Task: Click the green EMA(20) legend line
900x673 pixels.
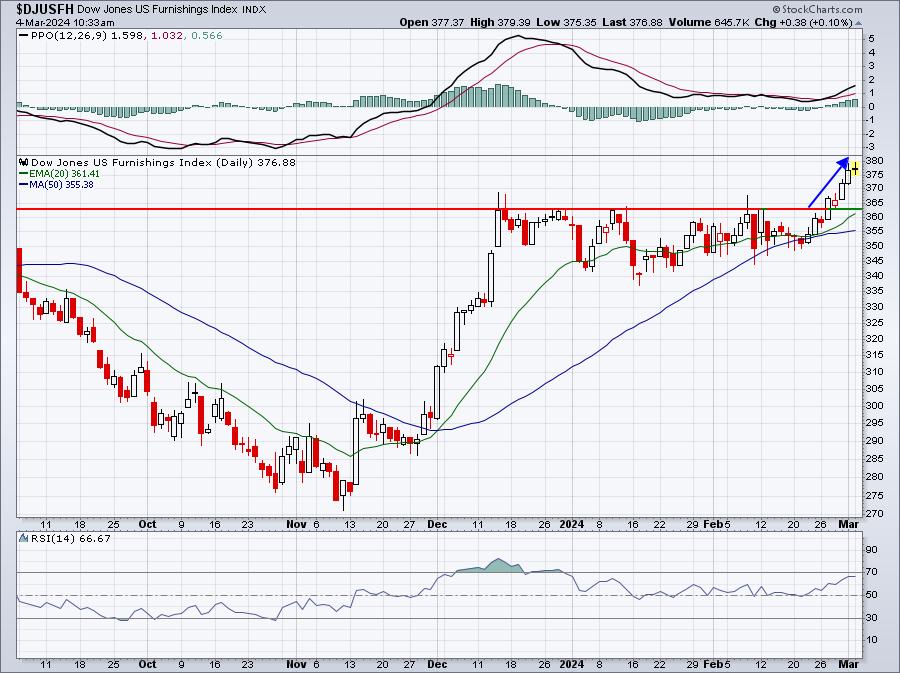Action: [x=24, y=174]
